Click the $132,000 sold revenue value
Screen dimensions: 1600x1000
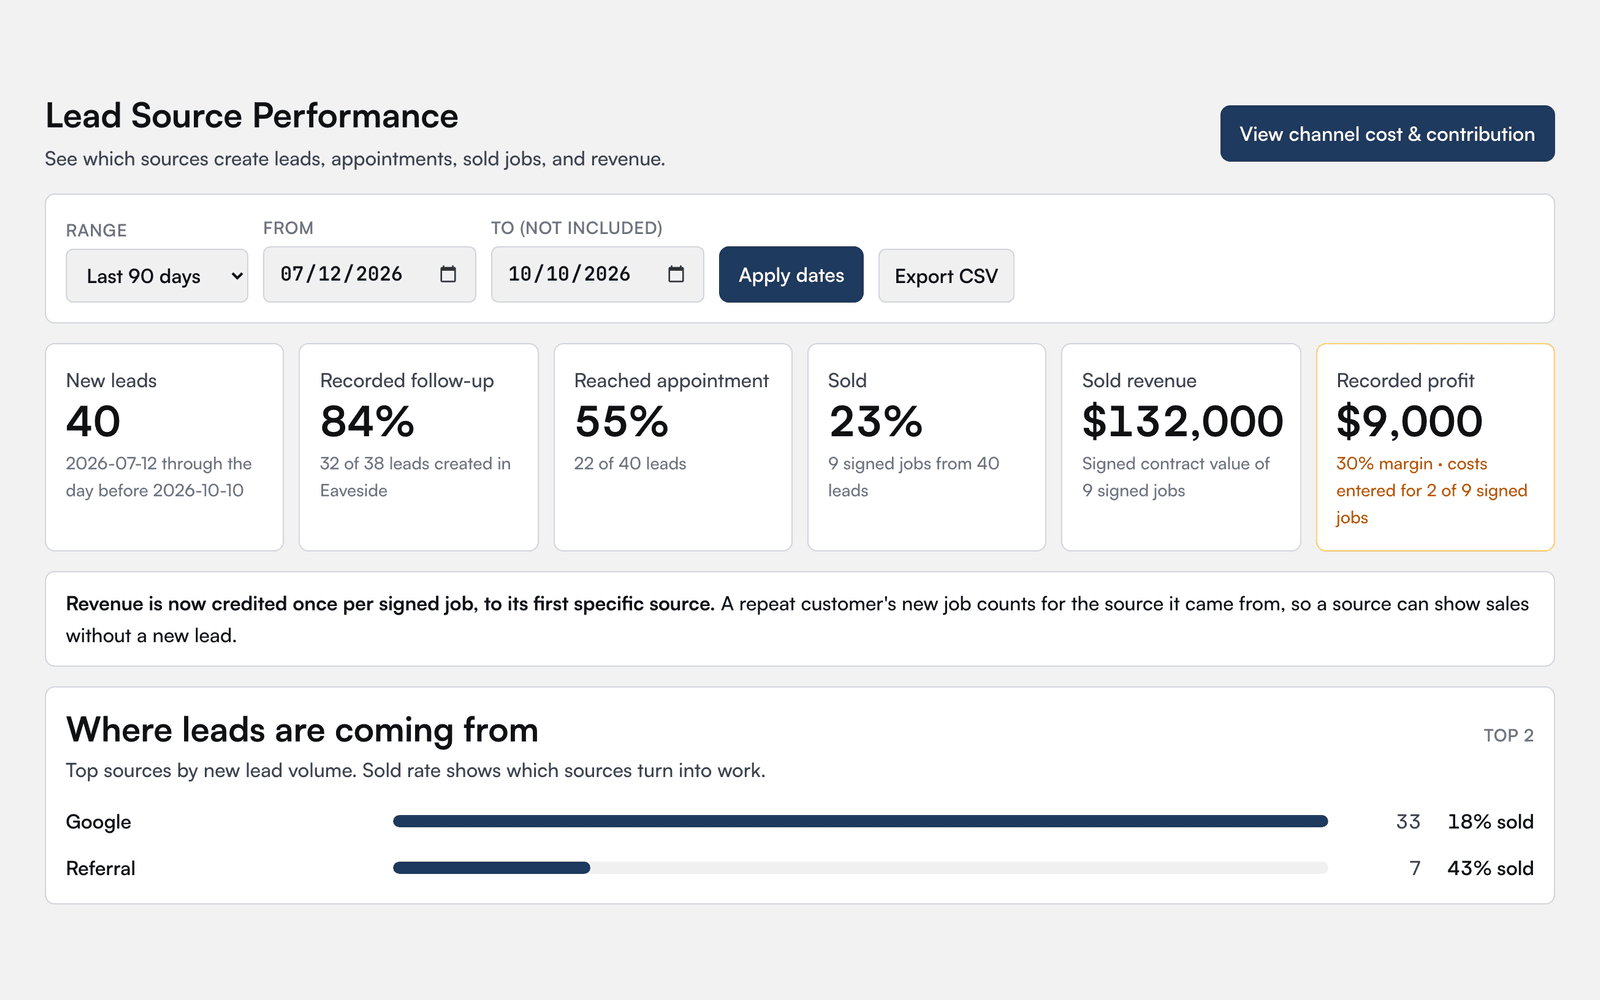(x=1182, y=421)
